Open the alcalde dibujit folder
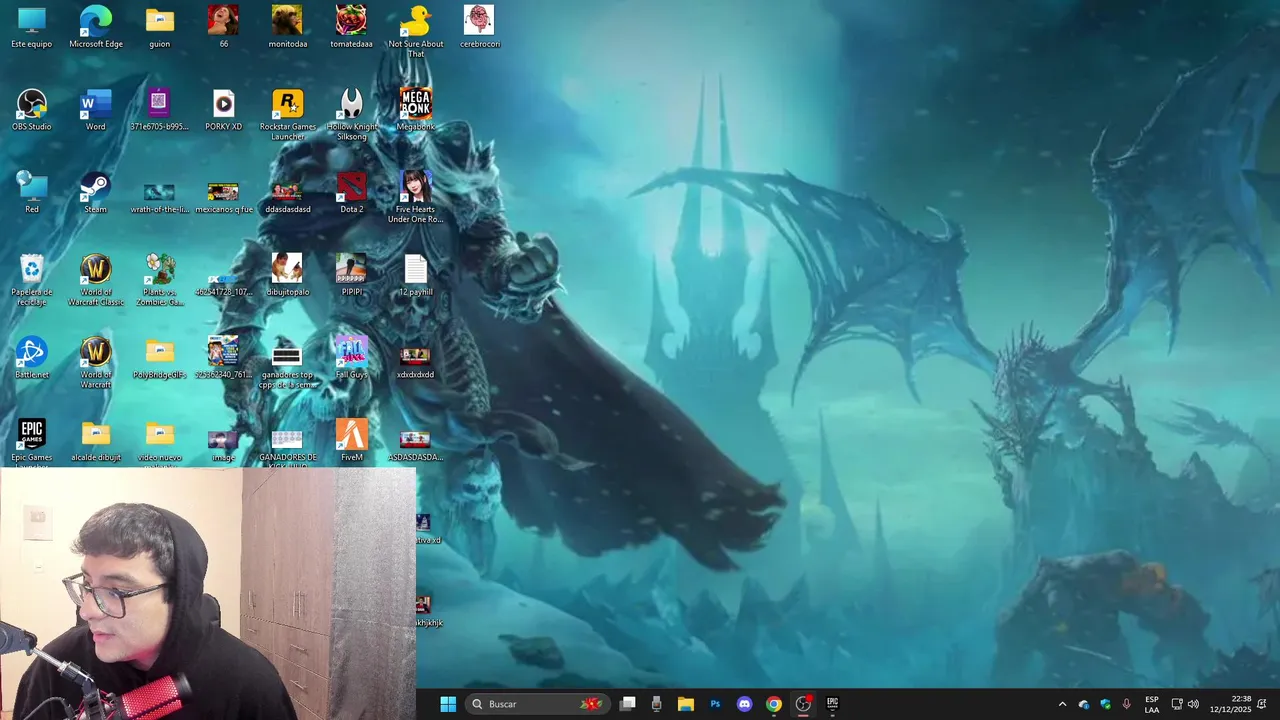 (x=96, y=441)
